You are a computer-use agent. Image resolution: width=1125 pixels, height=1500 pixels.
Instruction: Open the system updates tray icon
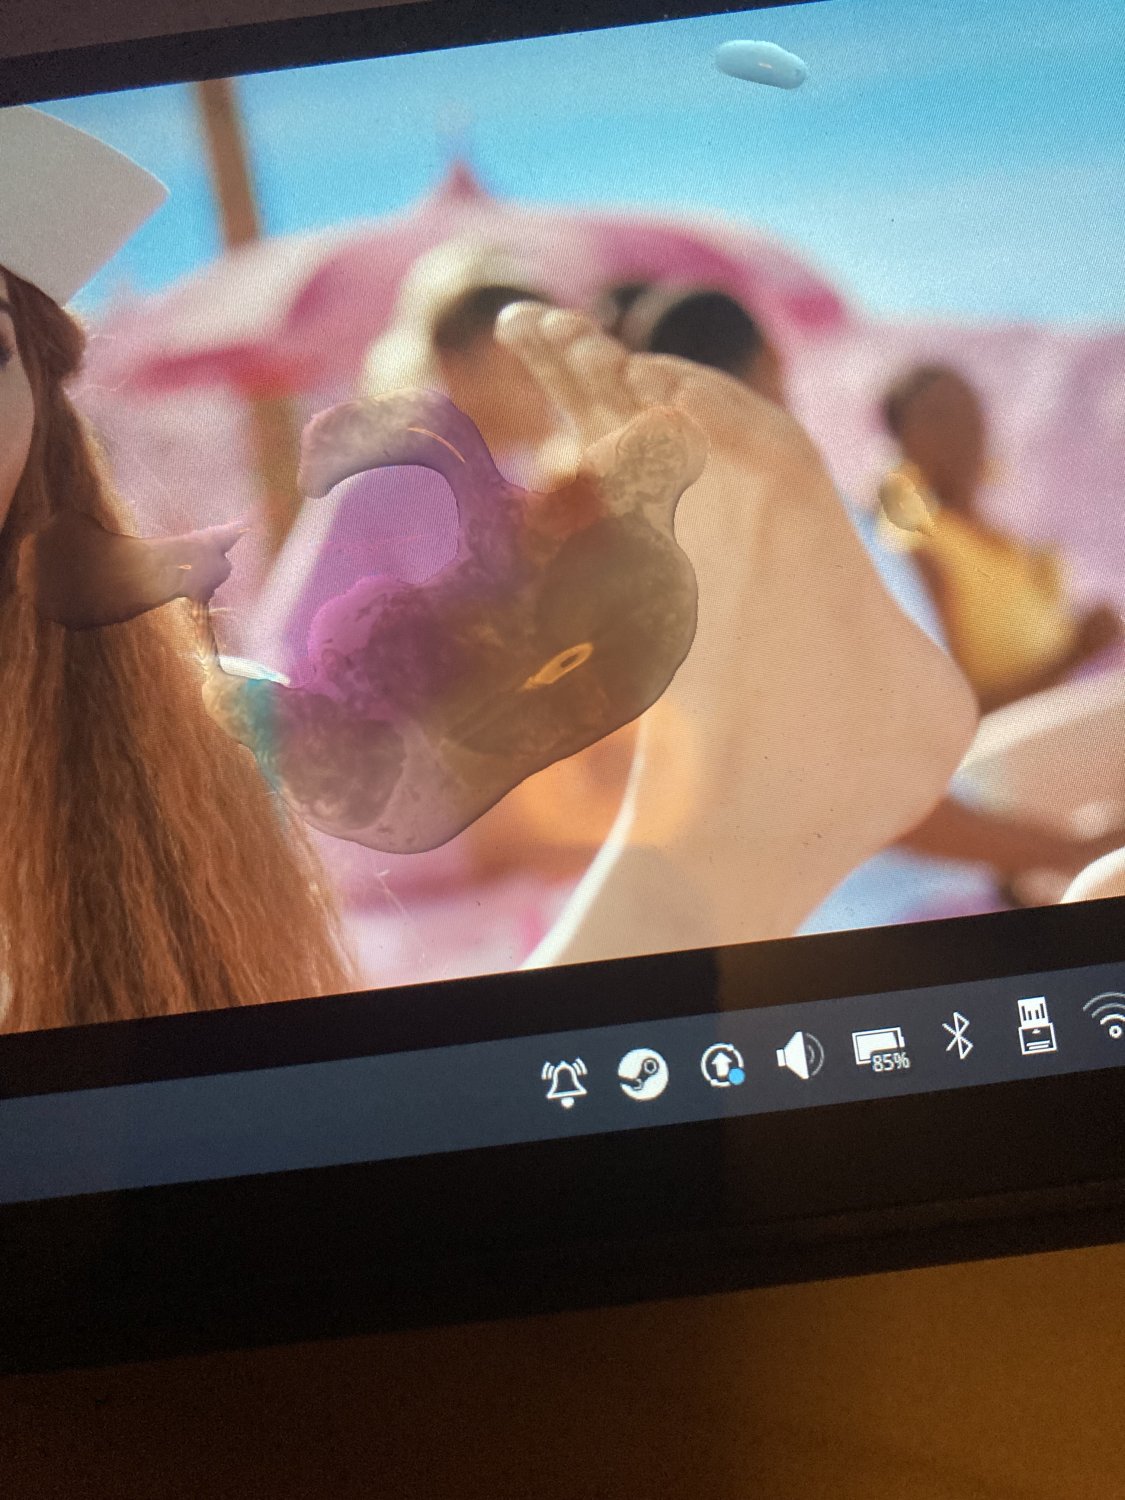coord(721,1065)
